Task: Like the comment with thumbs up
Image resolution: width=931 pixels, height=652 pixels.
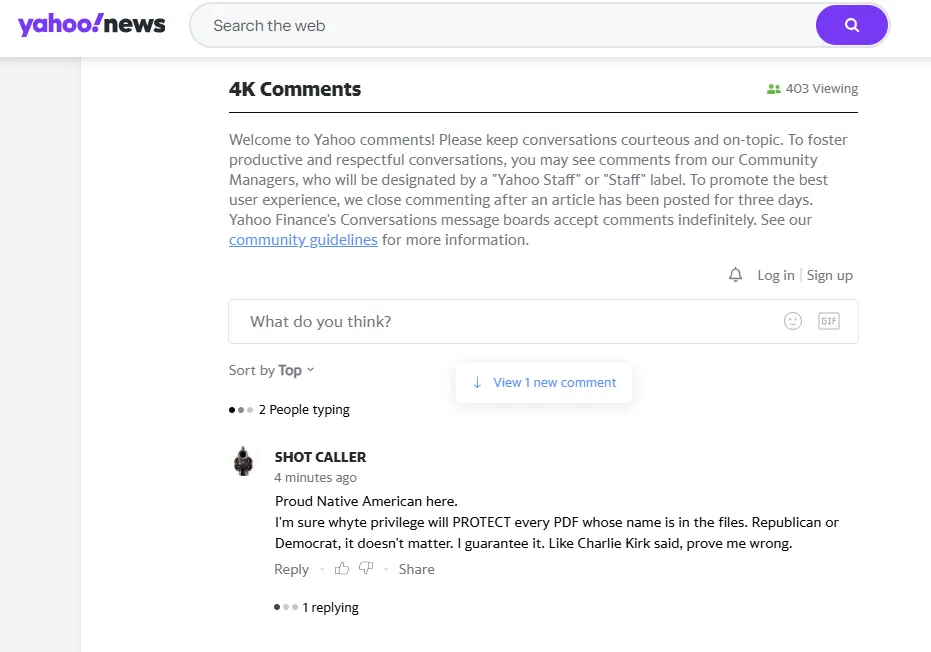Action: pos(342,569)
